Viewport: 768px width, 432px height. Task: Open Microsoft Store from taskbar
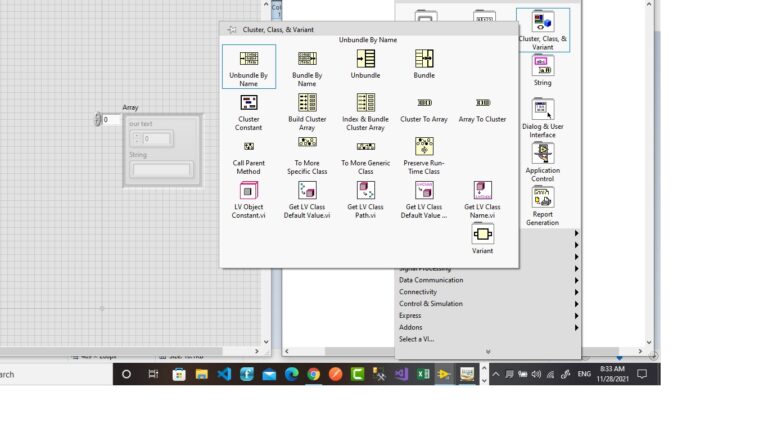(179, 374)
